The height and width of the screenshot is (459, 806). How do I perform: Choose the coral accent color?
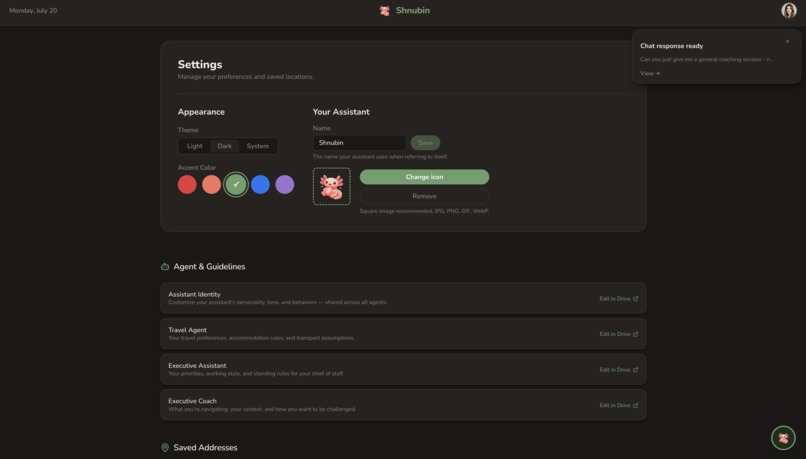point(211,185)
